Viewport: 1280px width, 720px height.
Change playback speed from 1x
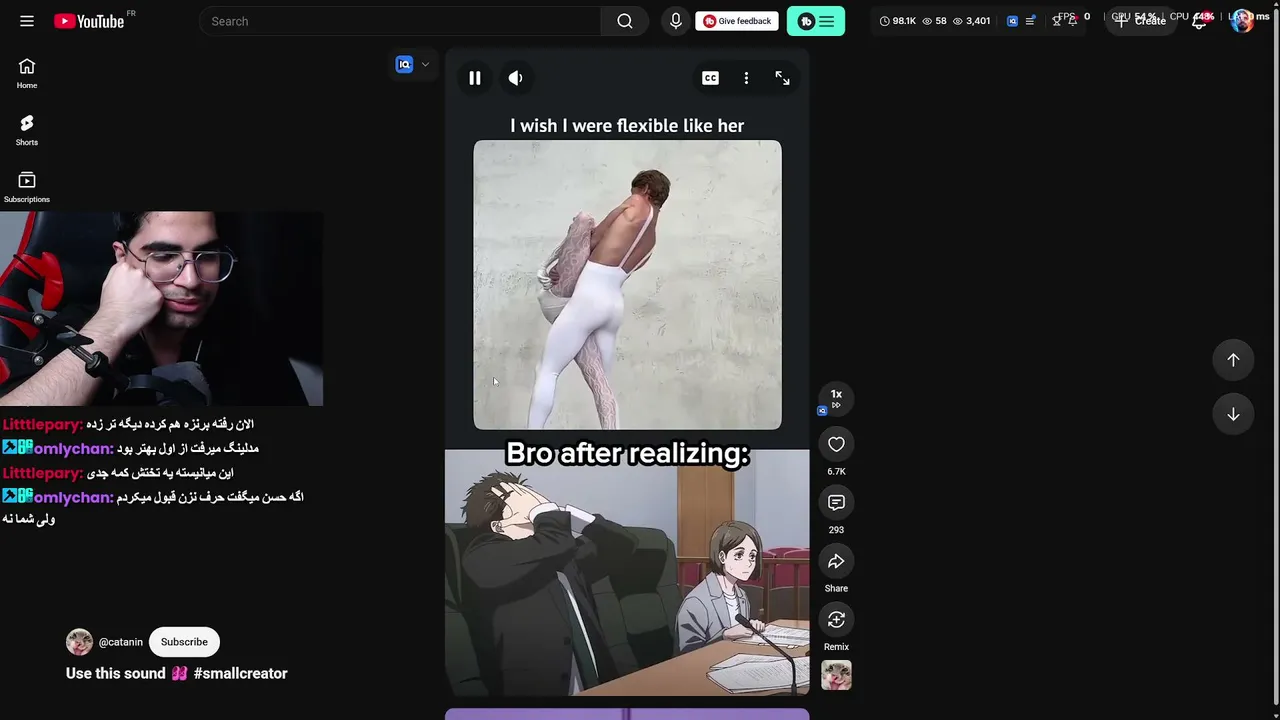(x=836, y=398)
